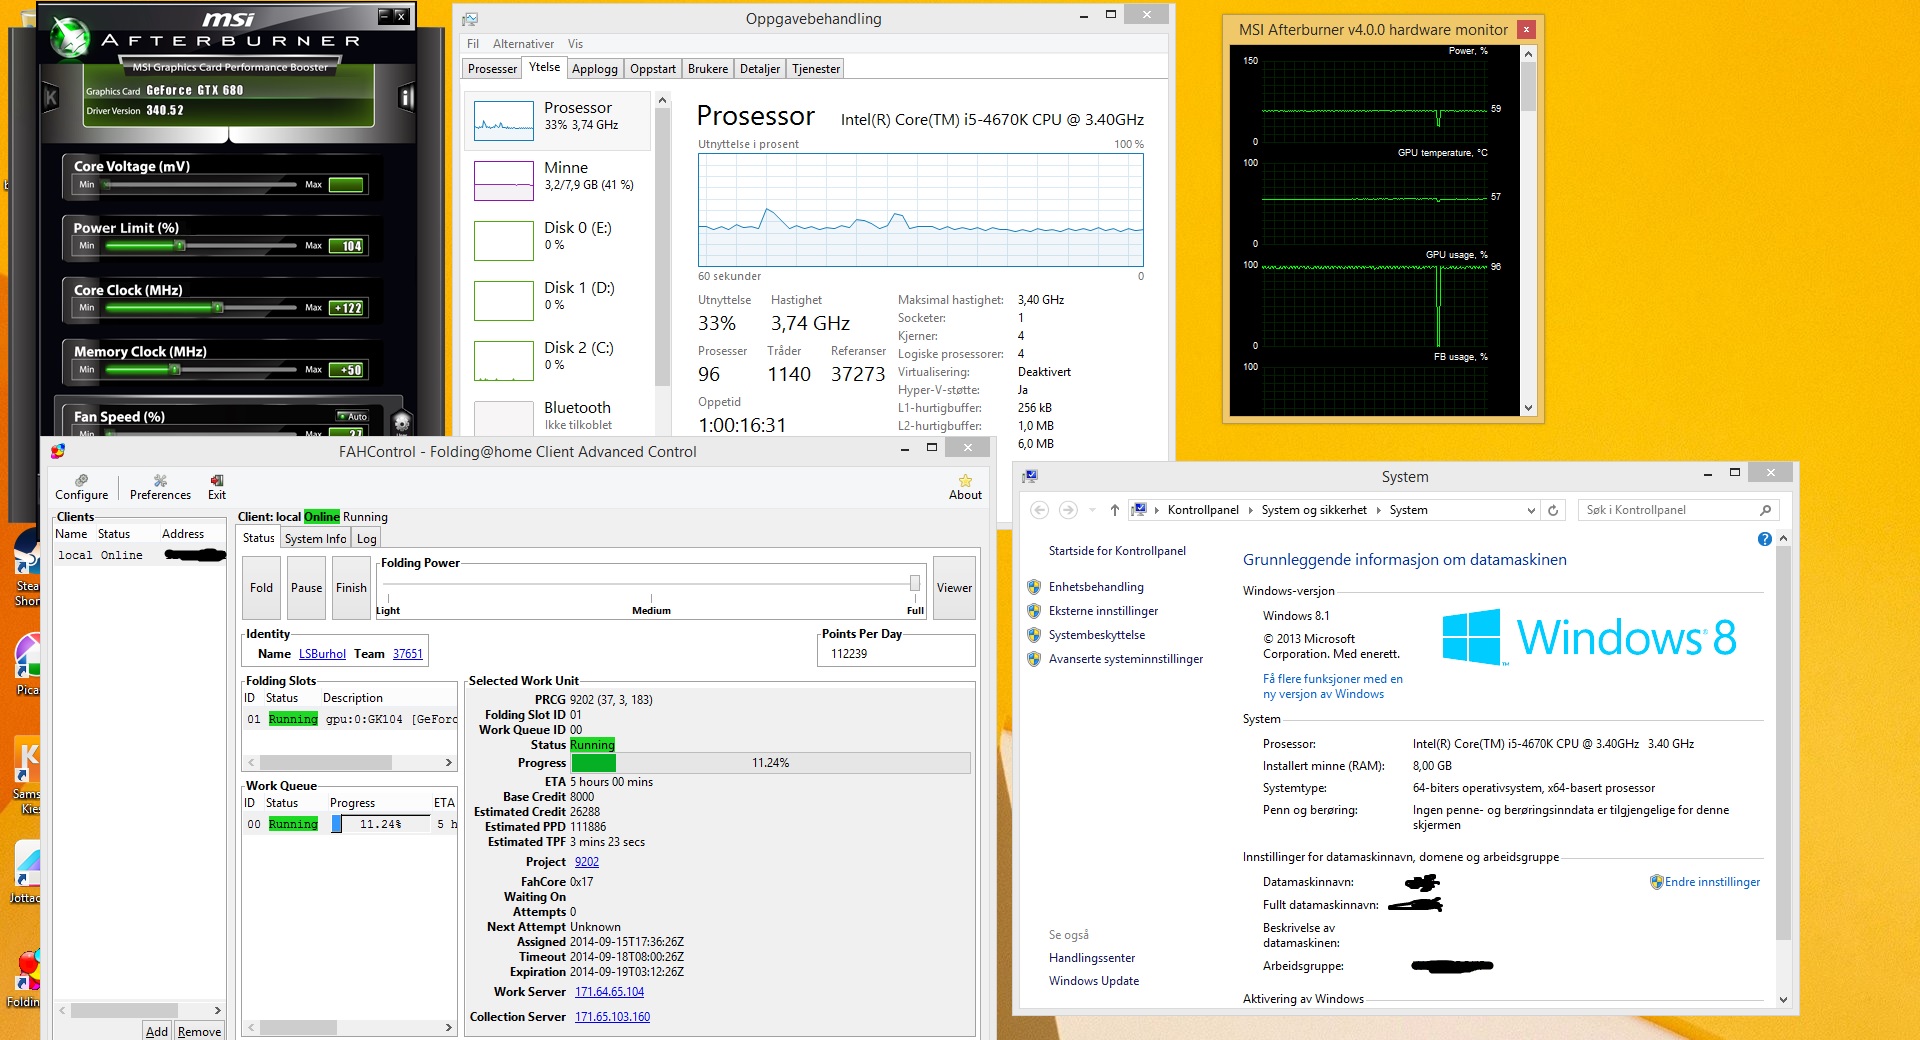The height and width of the screenshot is (1040, 1920).
Task: Open Windows Update link
Action: (1094, 981)
